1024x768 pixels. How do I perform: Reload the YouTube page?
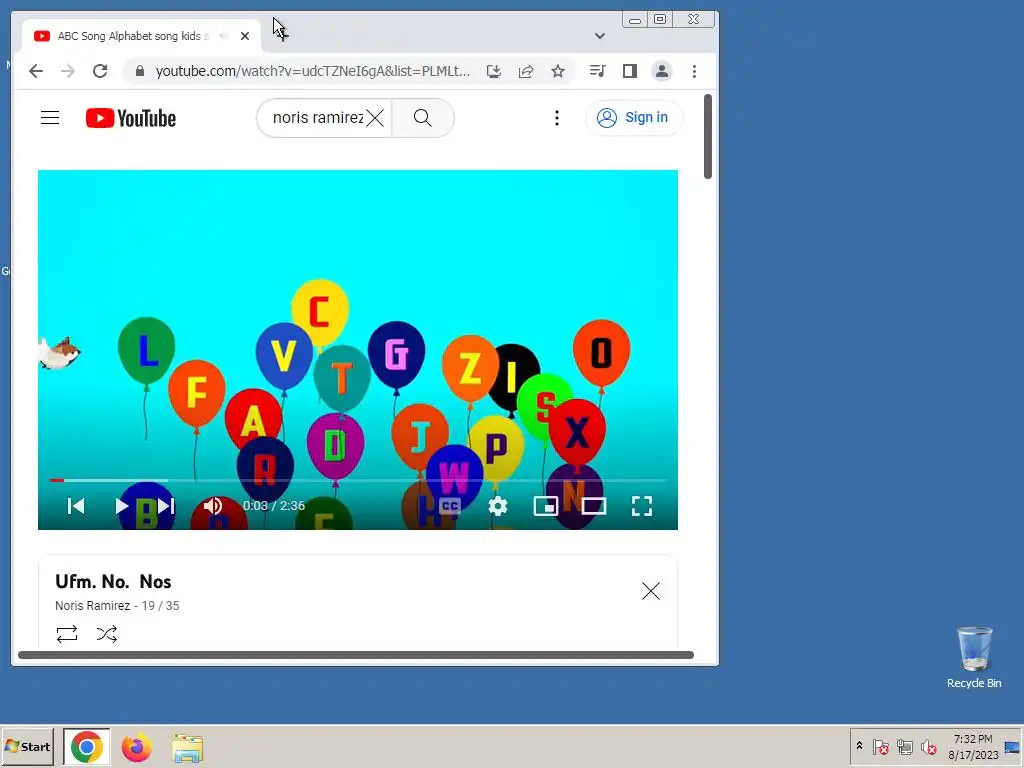tap(100, 71)
